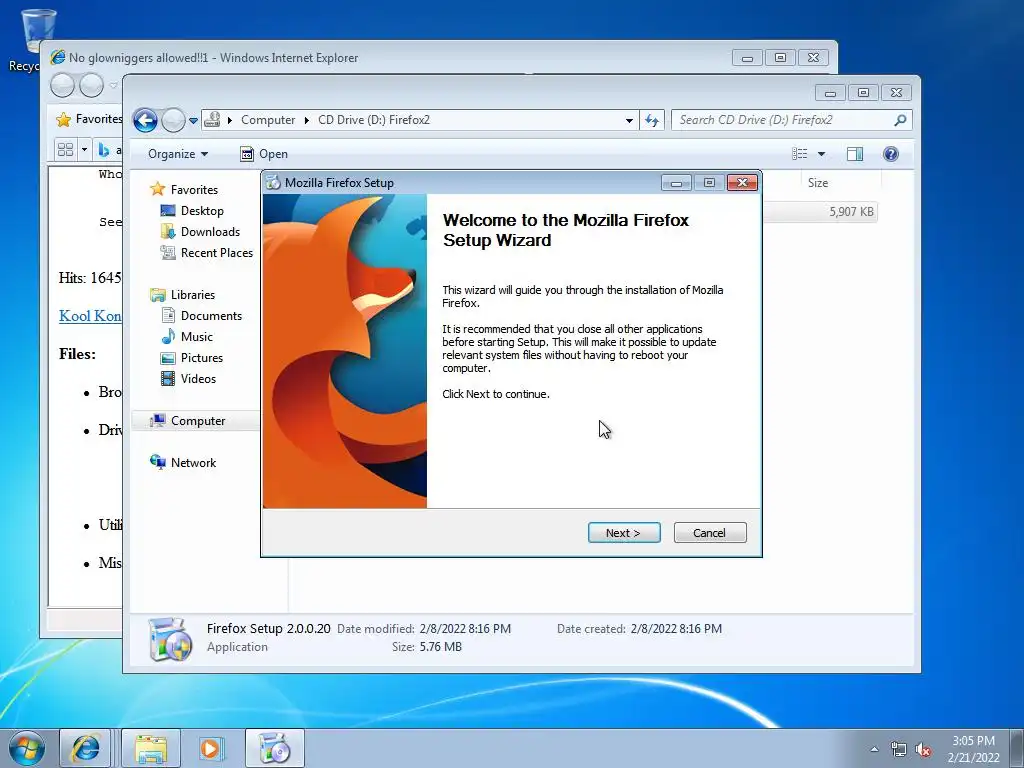
Task: Change view using the view icon
Action: tap(799, 153)
